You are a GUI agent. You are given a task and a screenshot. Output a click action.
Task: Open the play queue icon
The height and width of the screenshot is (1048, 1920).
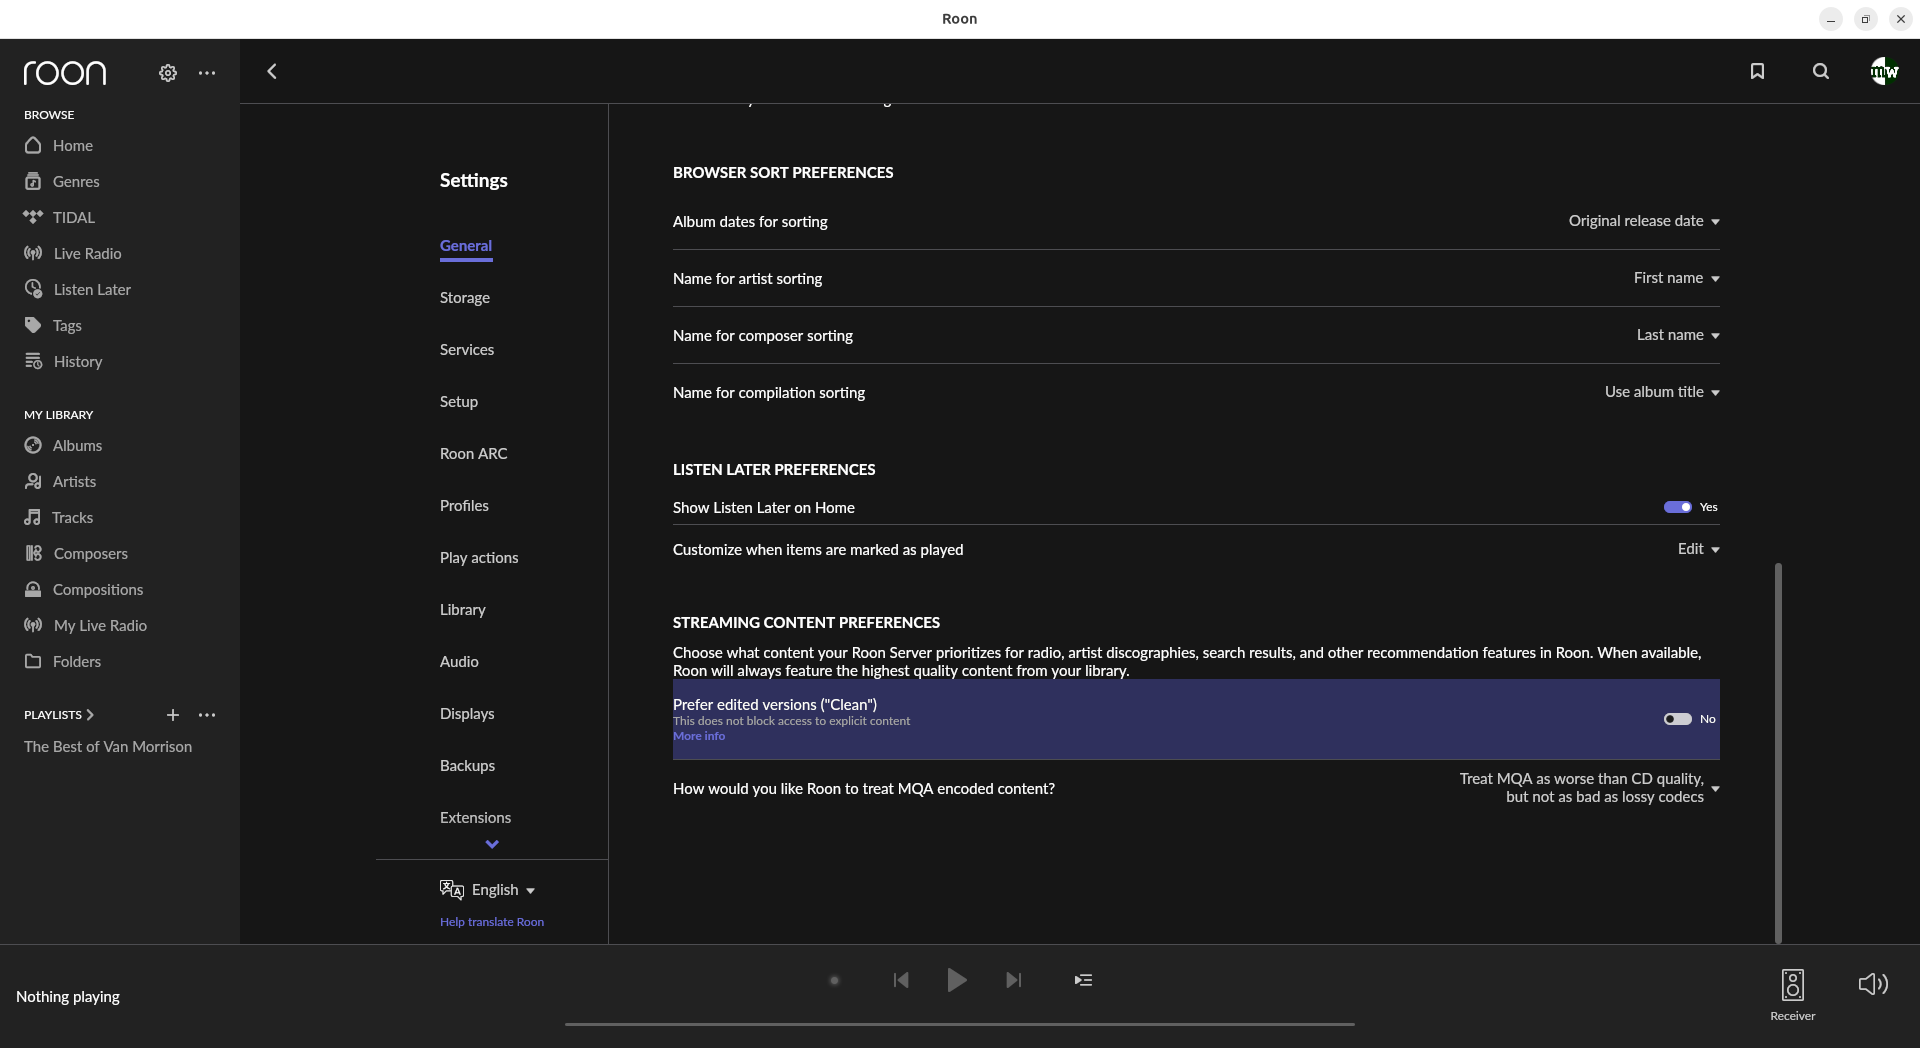pyautogui.click(x=1083, y=980)
